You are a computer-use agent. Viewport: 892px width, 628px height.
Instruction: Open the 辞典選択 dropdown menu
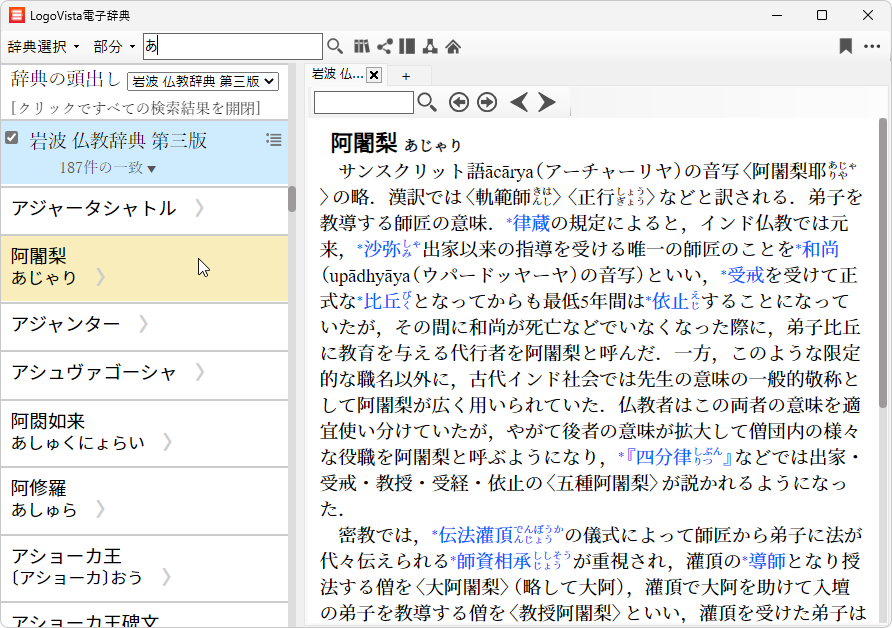(x=44, y=47)
